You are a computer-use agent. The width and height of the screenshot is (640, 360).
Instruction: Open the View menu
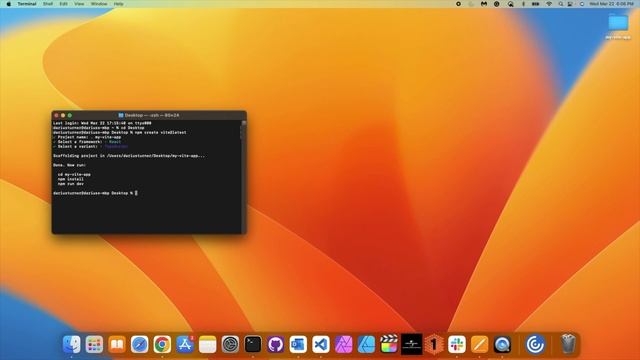[79, 4]
